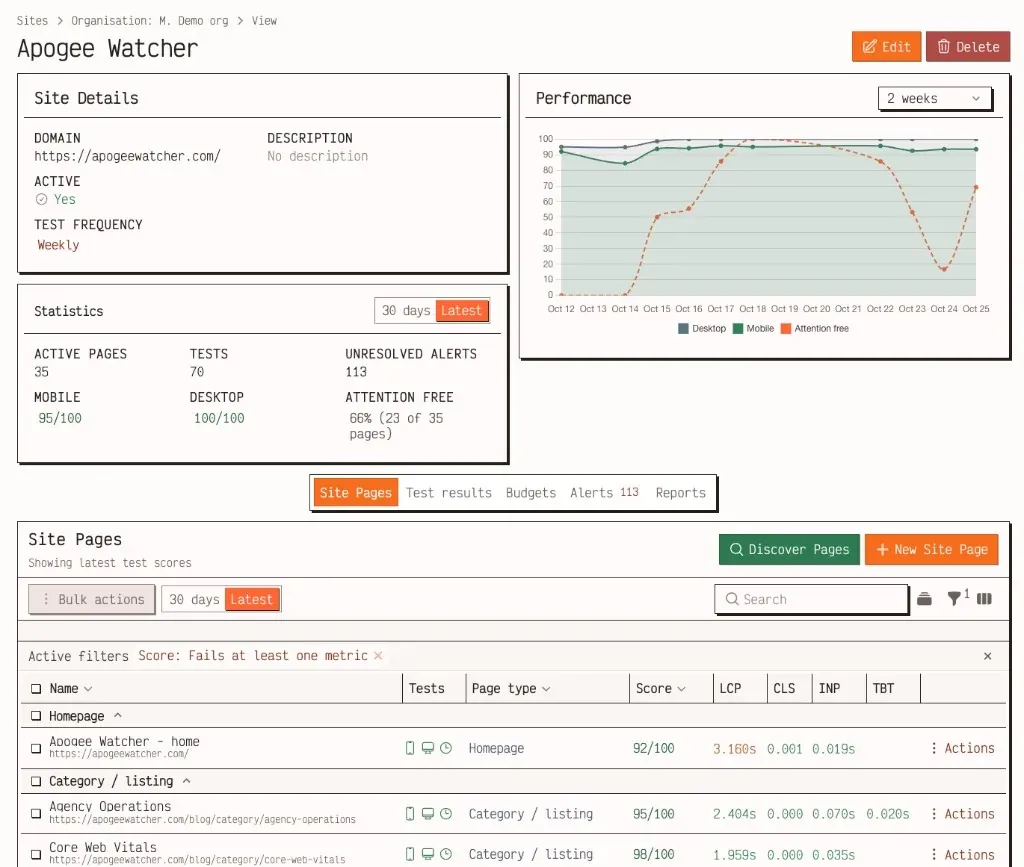Click the mobile icon in Apogee Watcher home row

(410, 748)
